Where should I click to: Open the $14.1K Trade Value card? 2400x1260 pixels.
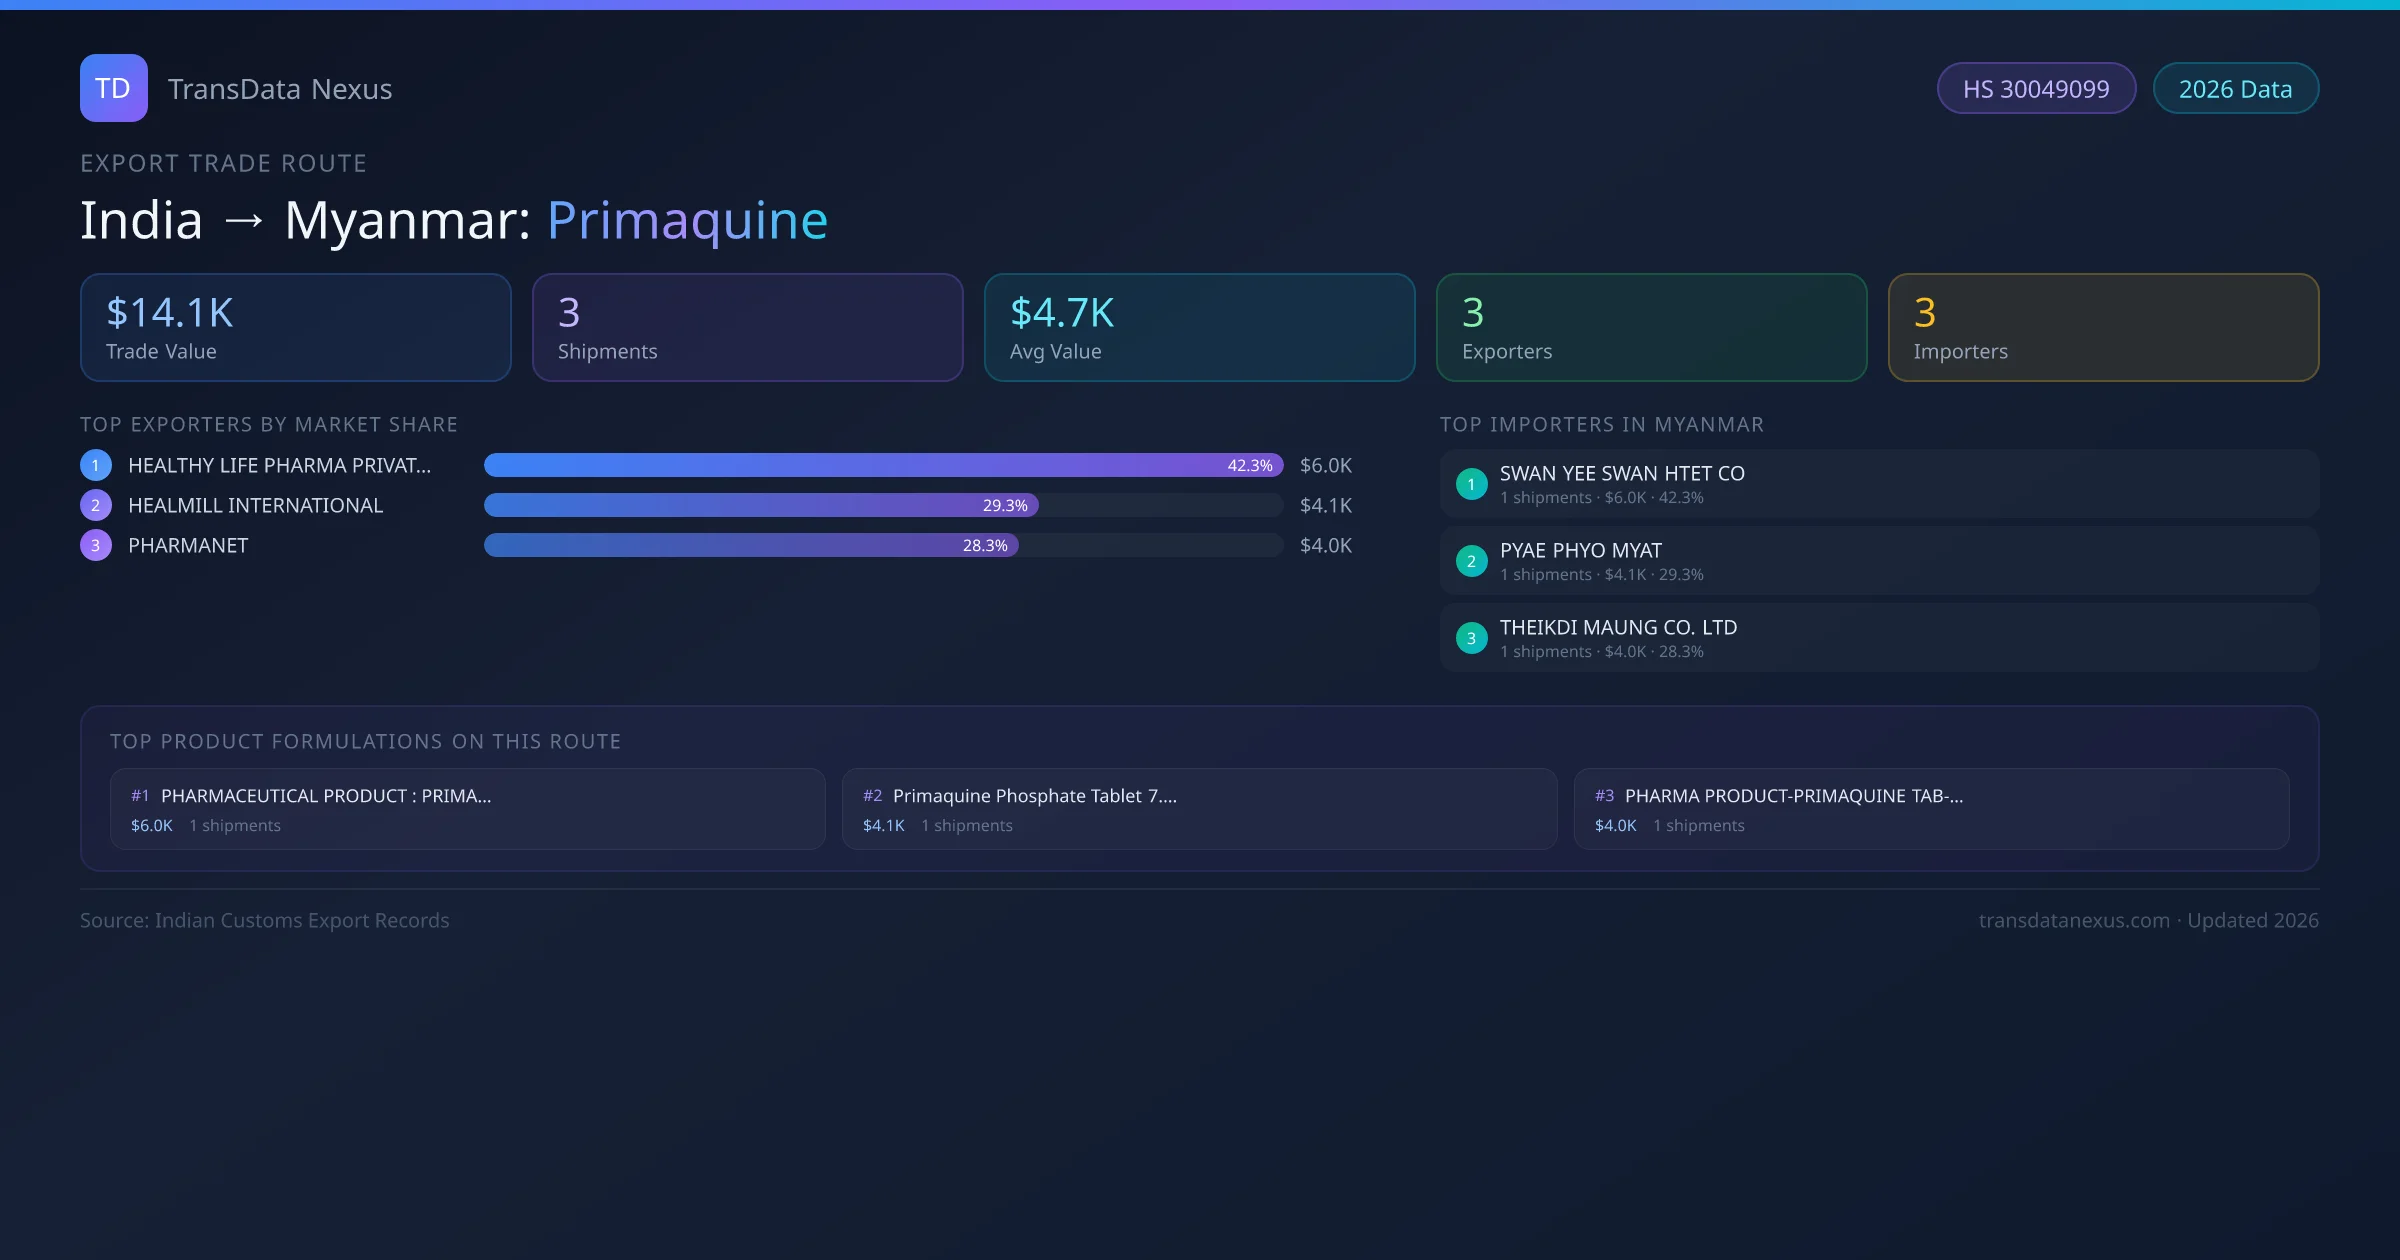coord(295,328)
